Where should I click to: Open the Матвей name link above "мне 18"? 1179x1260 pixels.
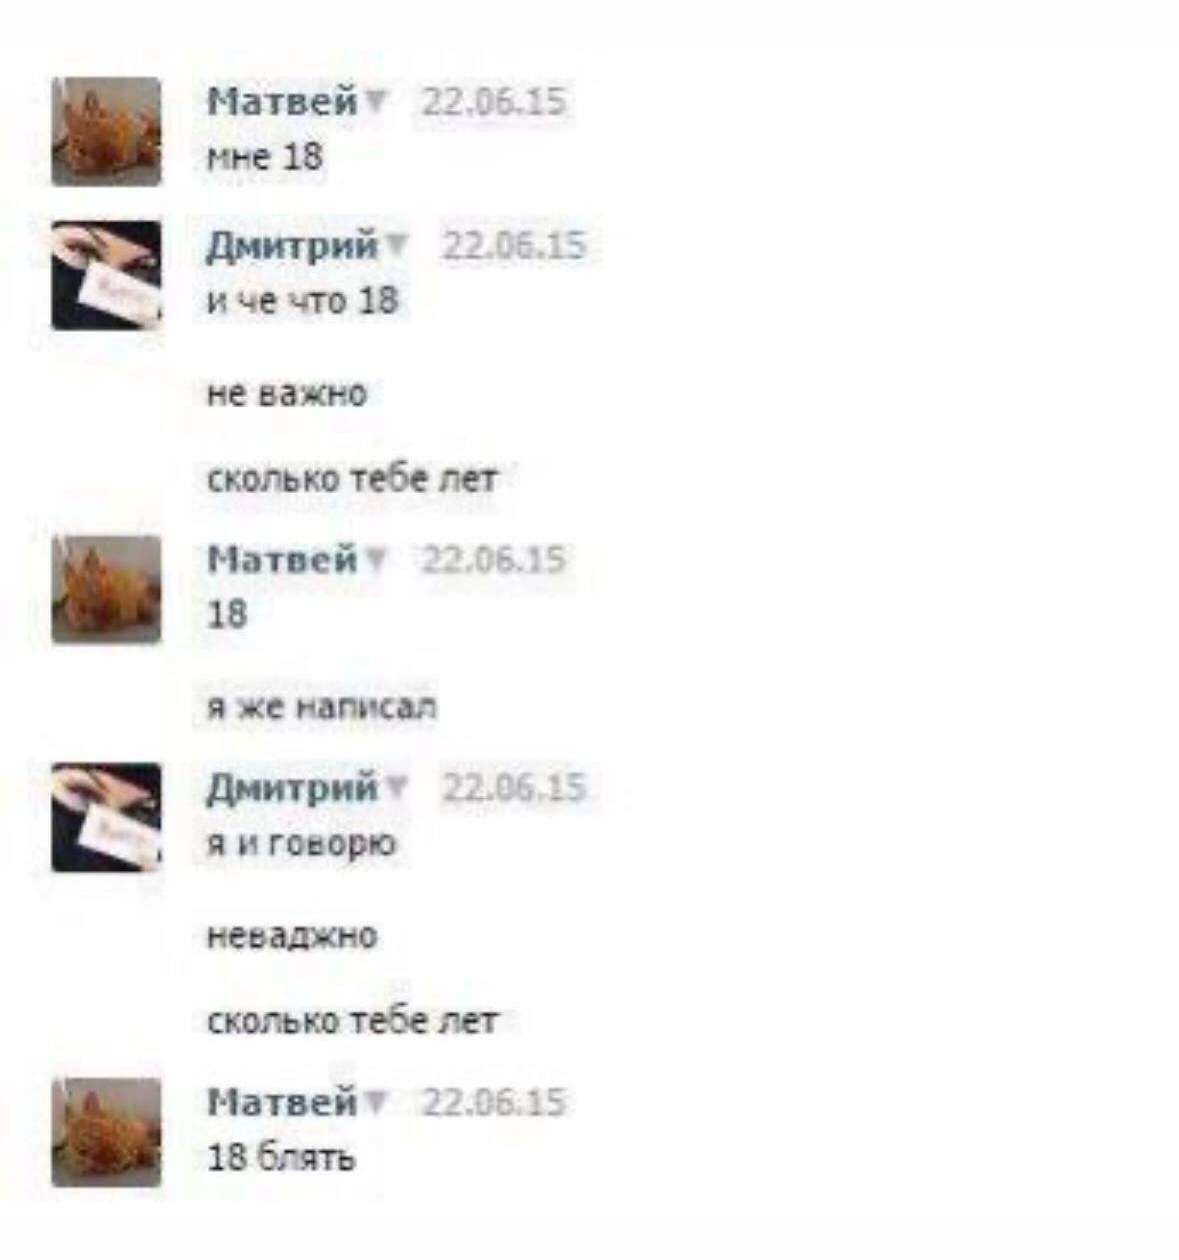[282, 101]
